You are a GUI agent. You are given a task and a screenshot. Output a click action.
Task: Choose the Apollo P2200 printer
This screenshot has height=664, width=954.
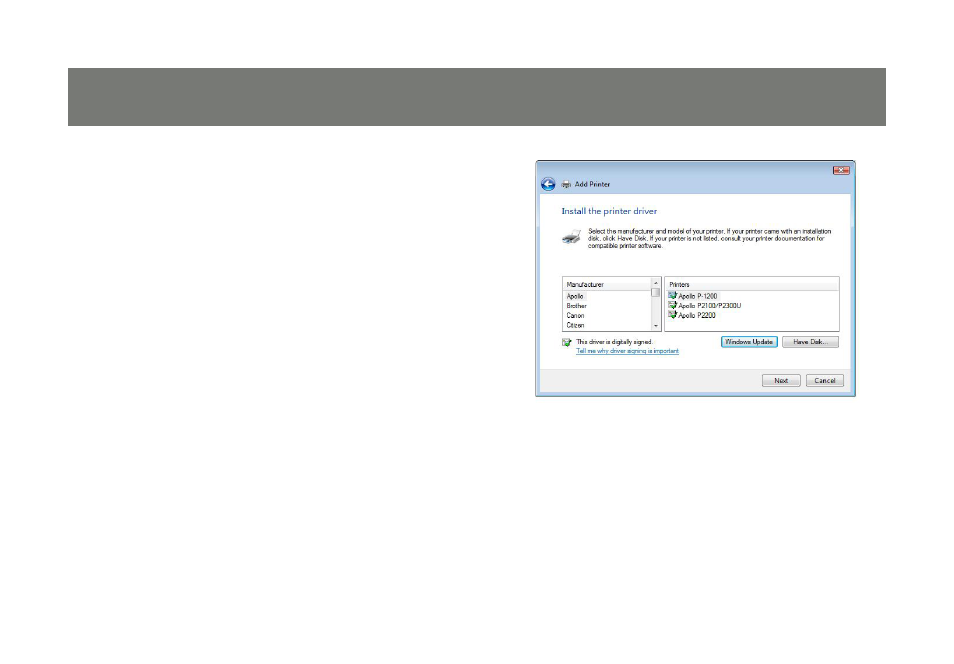697,316
